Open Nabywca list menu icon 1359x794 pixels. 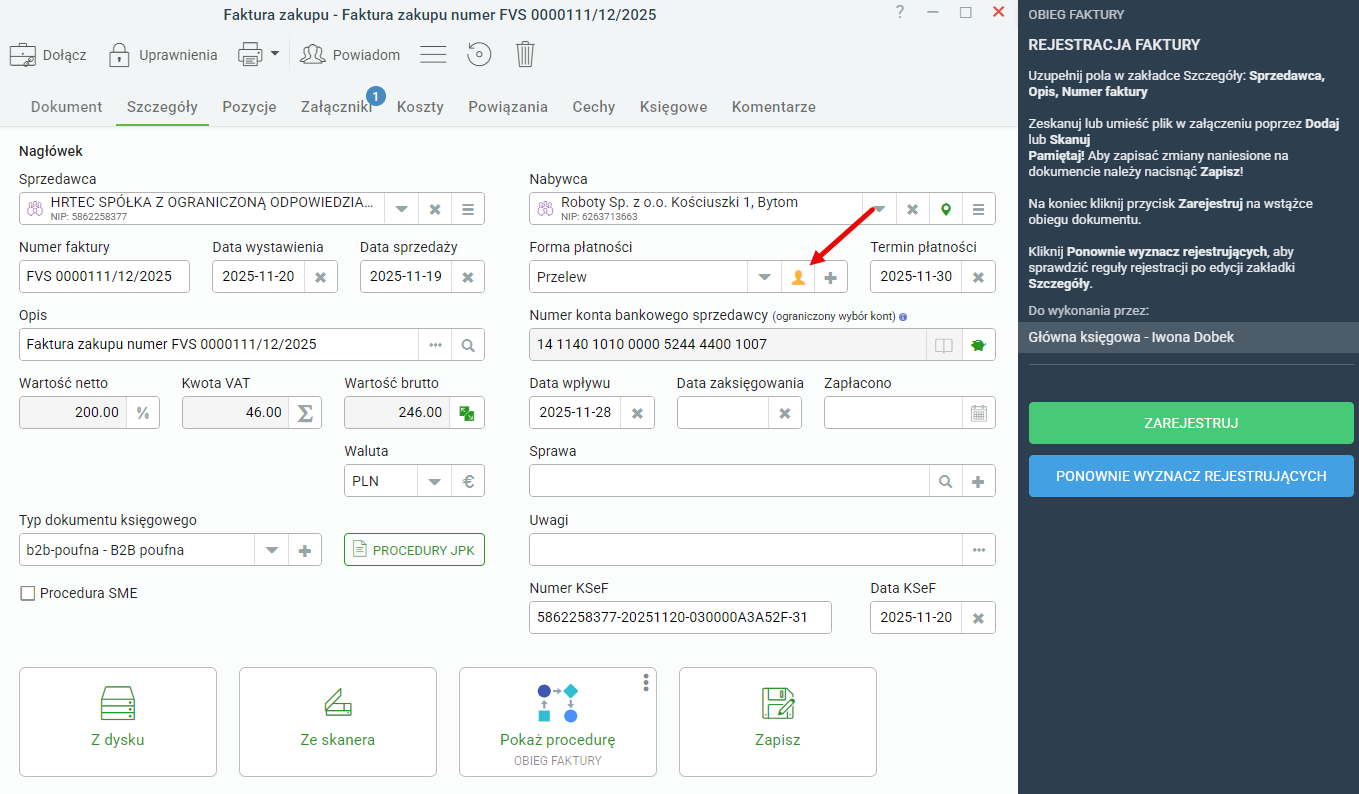point(979,209)
